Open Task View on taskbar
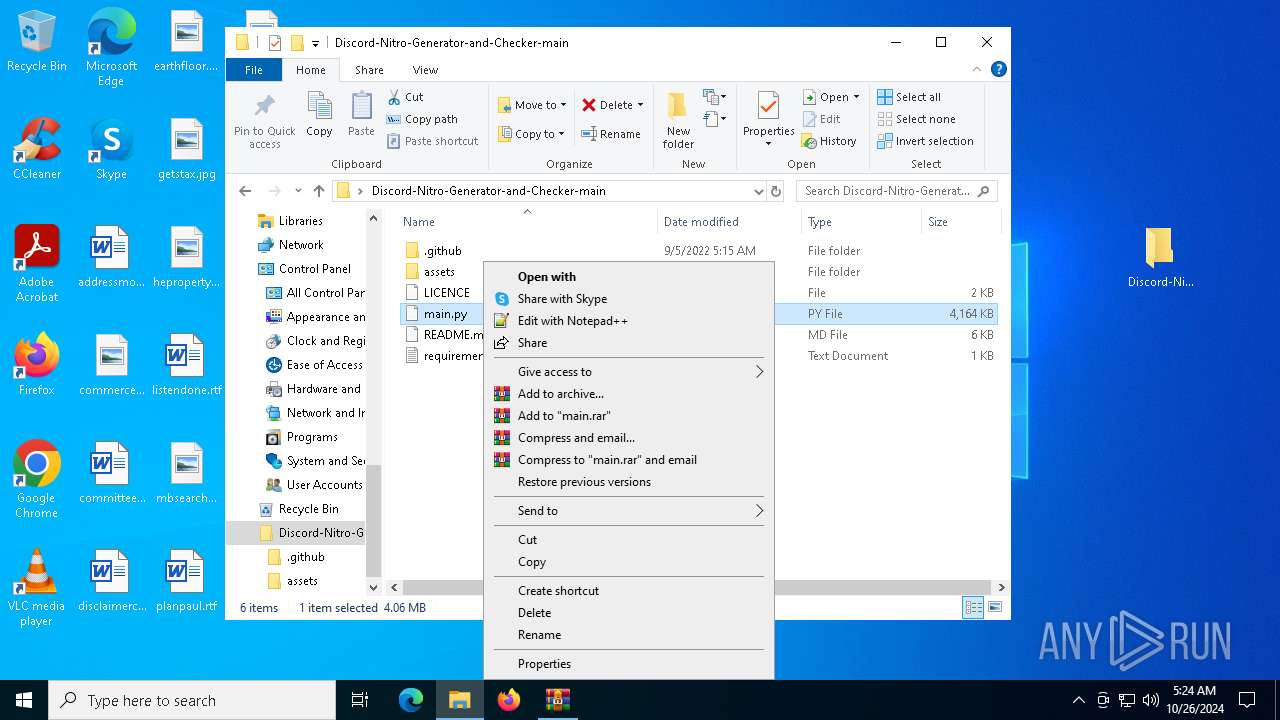 click(360, 700)
